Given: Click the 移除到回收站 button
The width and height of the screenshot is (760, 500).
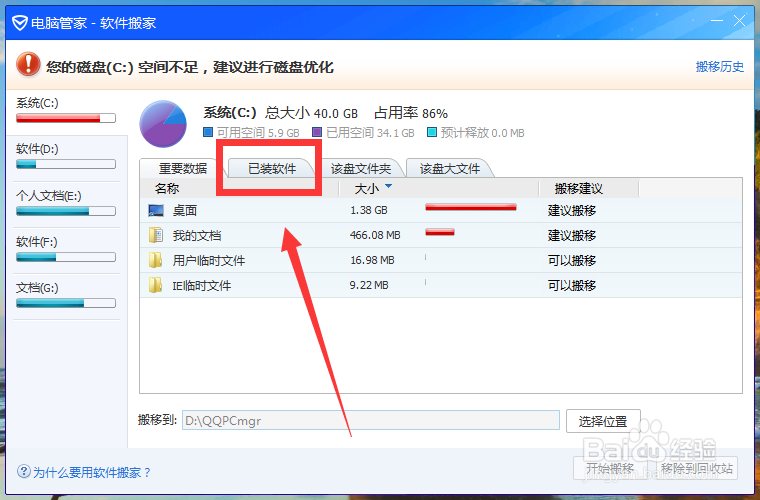Looking at the screenshot, I should tap(697, 469).
